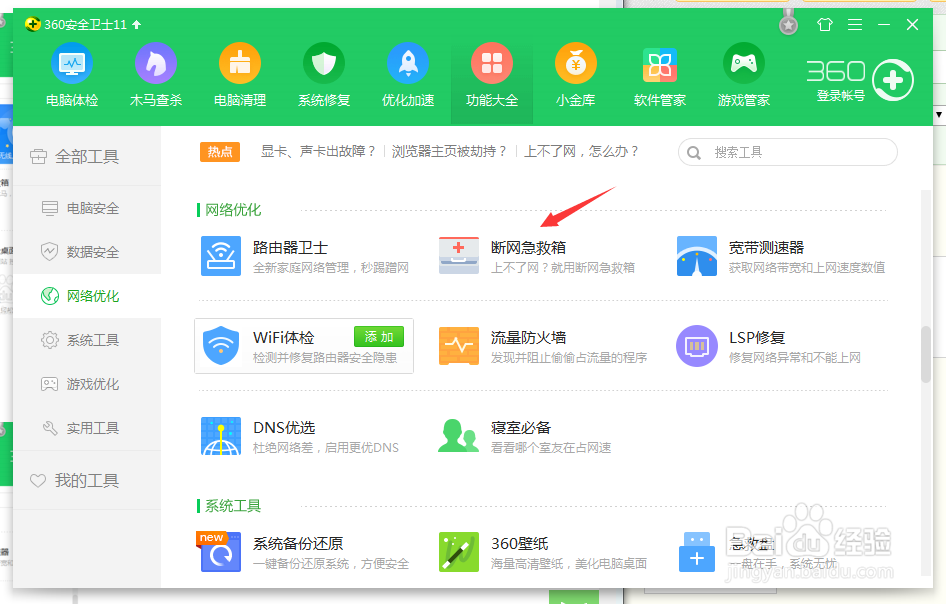Select 游戏优化 category
Image resolution: width=946 pixels, height=604 pixels.
pyautogui.click(x=87, y=384)
